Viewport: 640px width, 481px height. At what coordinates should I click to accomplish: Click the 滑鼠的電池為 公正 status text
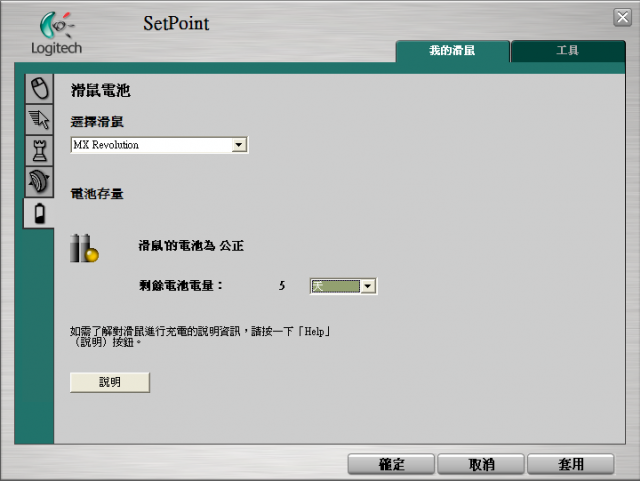click(191, 246)
